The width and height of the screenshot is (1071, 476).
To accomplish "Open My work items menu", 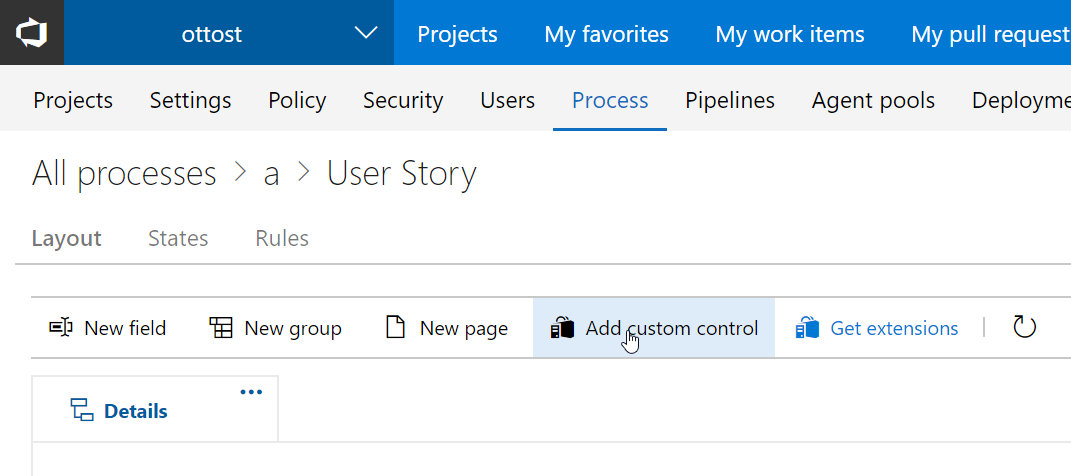I will [789, 34].
